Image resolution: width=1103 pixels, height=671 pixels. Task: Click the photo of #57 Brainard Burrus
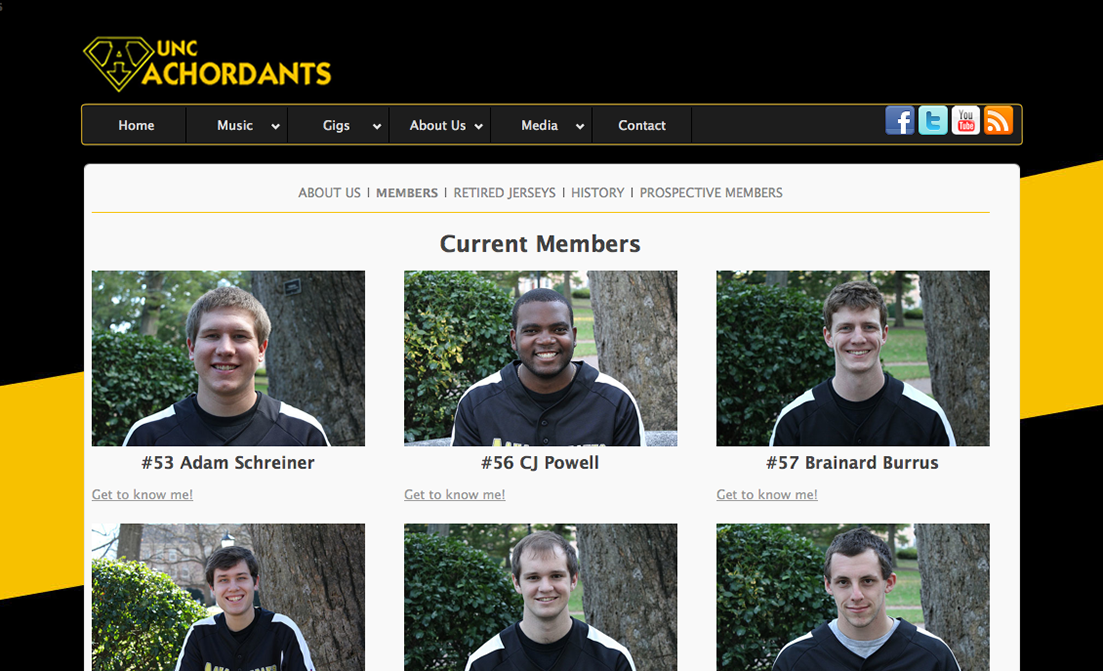[853, 358]
